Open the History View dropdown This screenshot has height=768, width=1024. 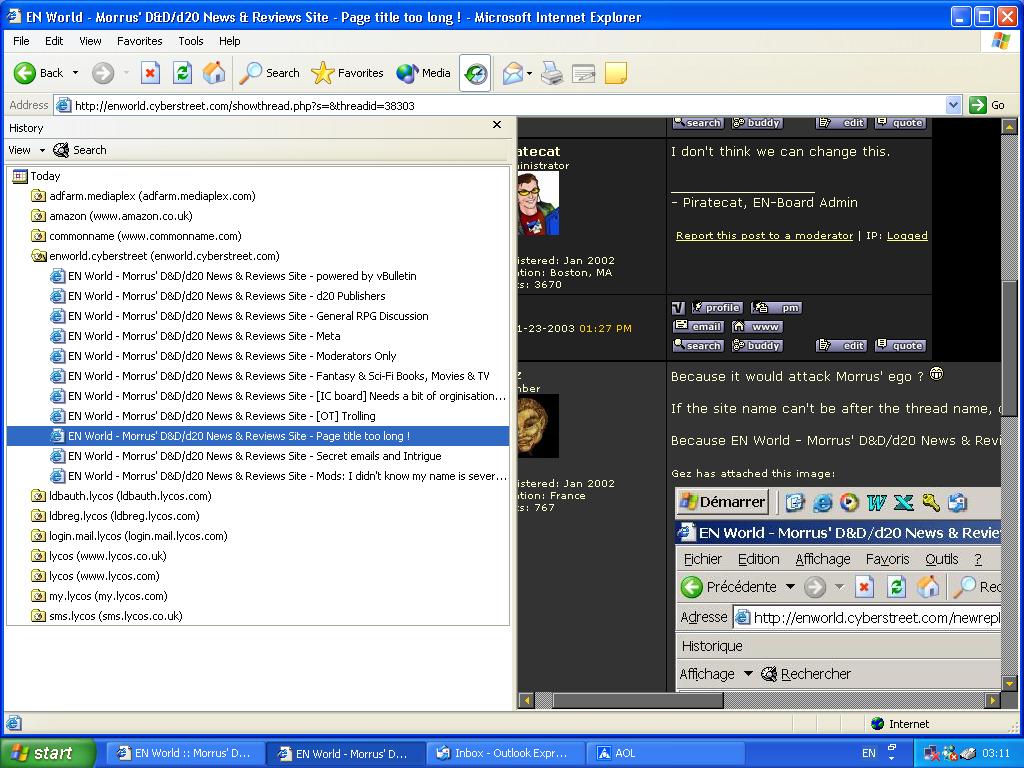click(27, 150)
